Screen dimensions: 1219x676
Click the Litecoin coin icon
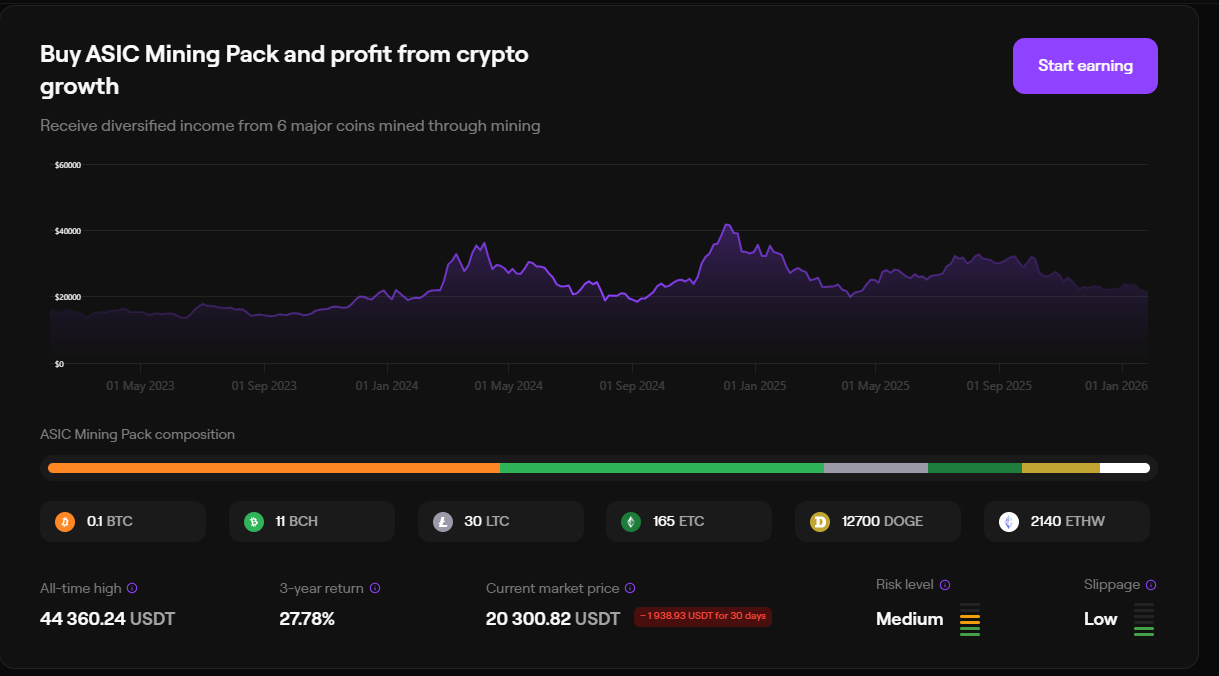coord(443,521)
